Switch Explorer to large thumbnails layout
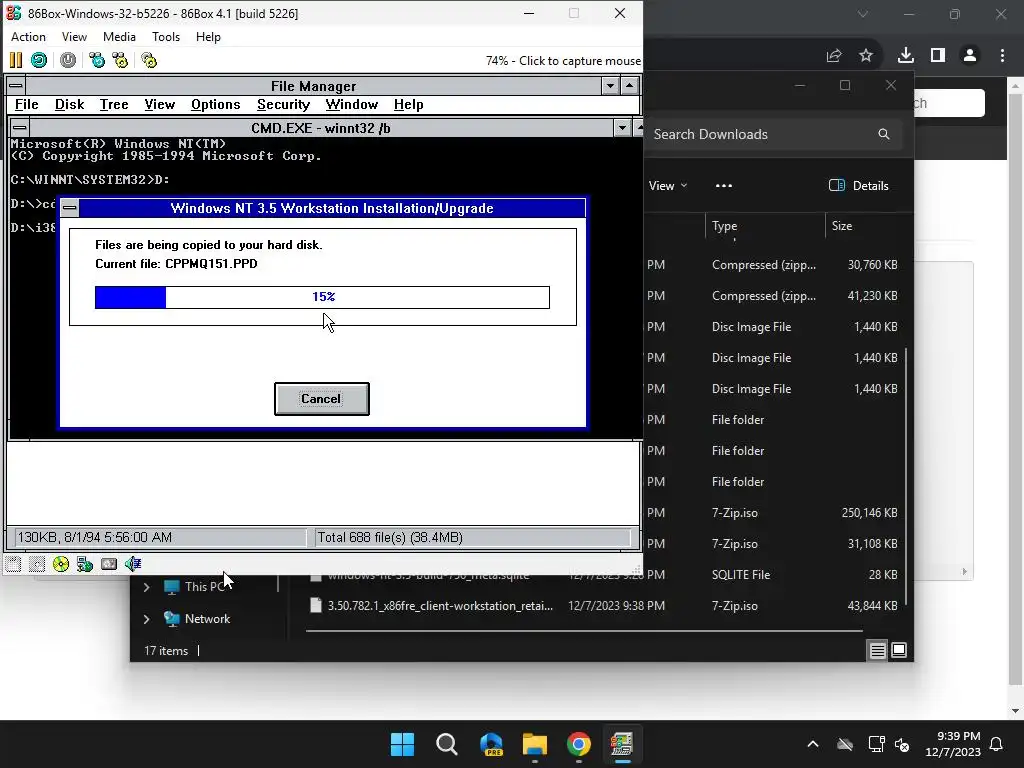 899,650
